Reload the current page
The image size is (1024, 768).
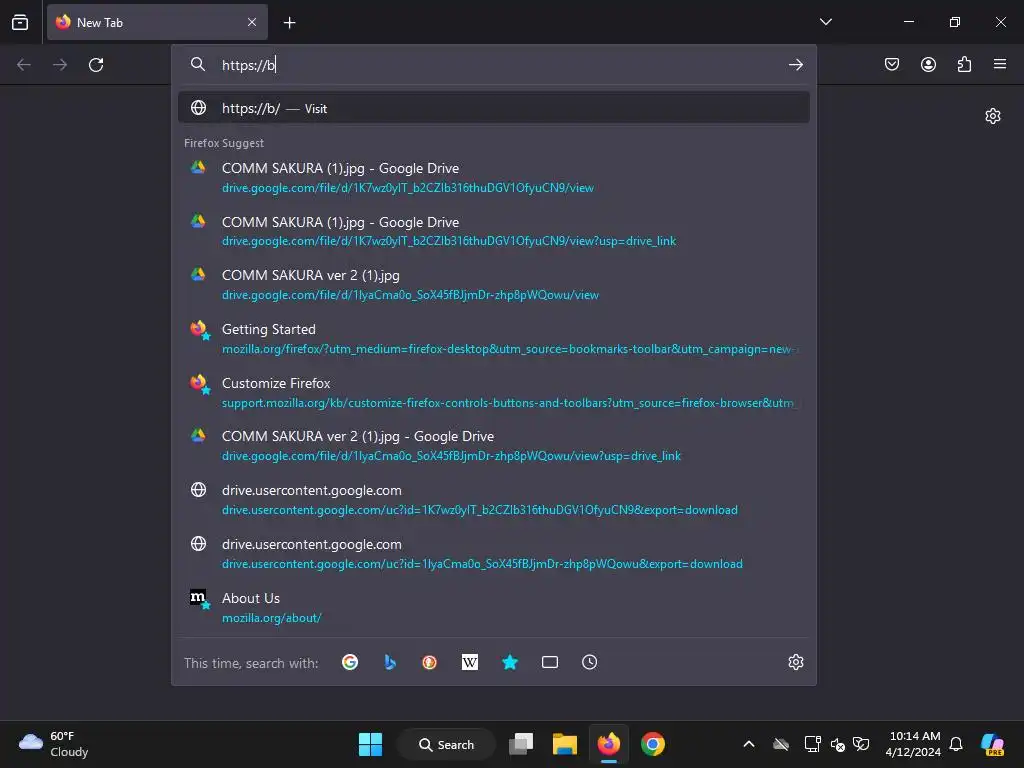[96, 65]
